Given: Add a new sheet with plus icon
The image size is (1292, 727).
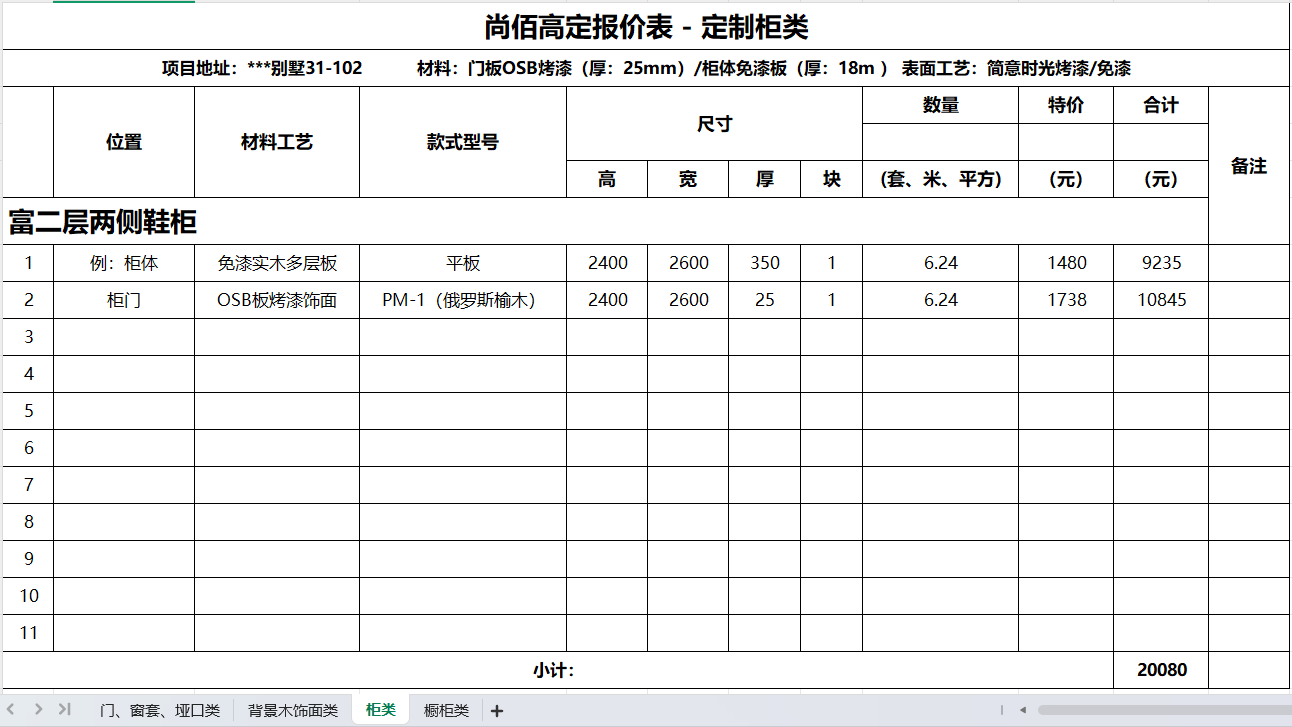Looking at the screenshot, I should tap(497, 711).
